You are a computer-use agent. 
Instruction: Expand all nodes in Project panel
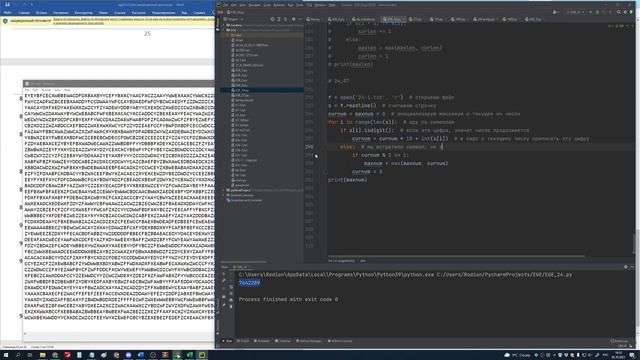point(279,19)
